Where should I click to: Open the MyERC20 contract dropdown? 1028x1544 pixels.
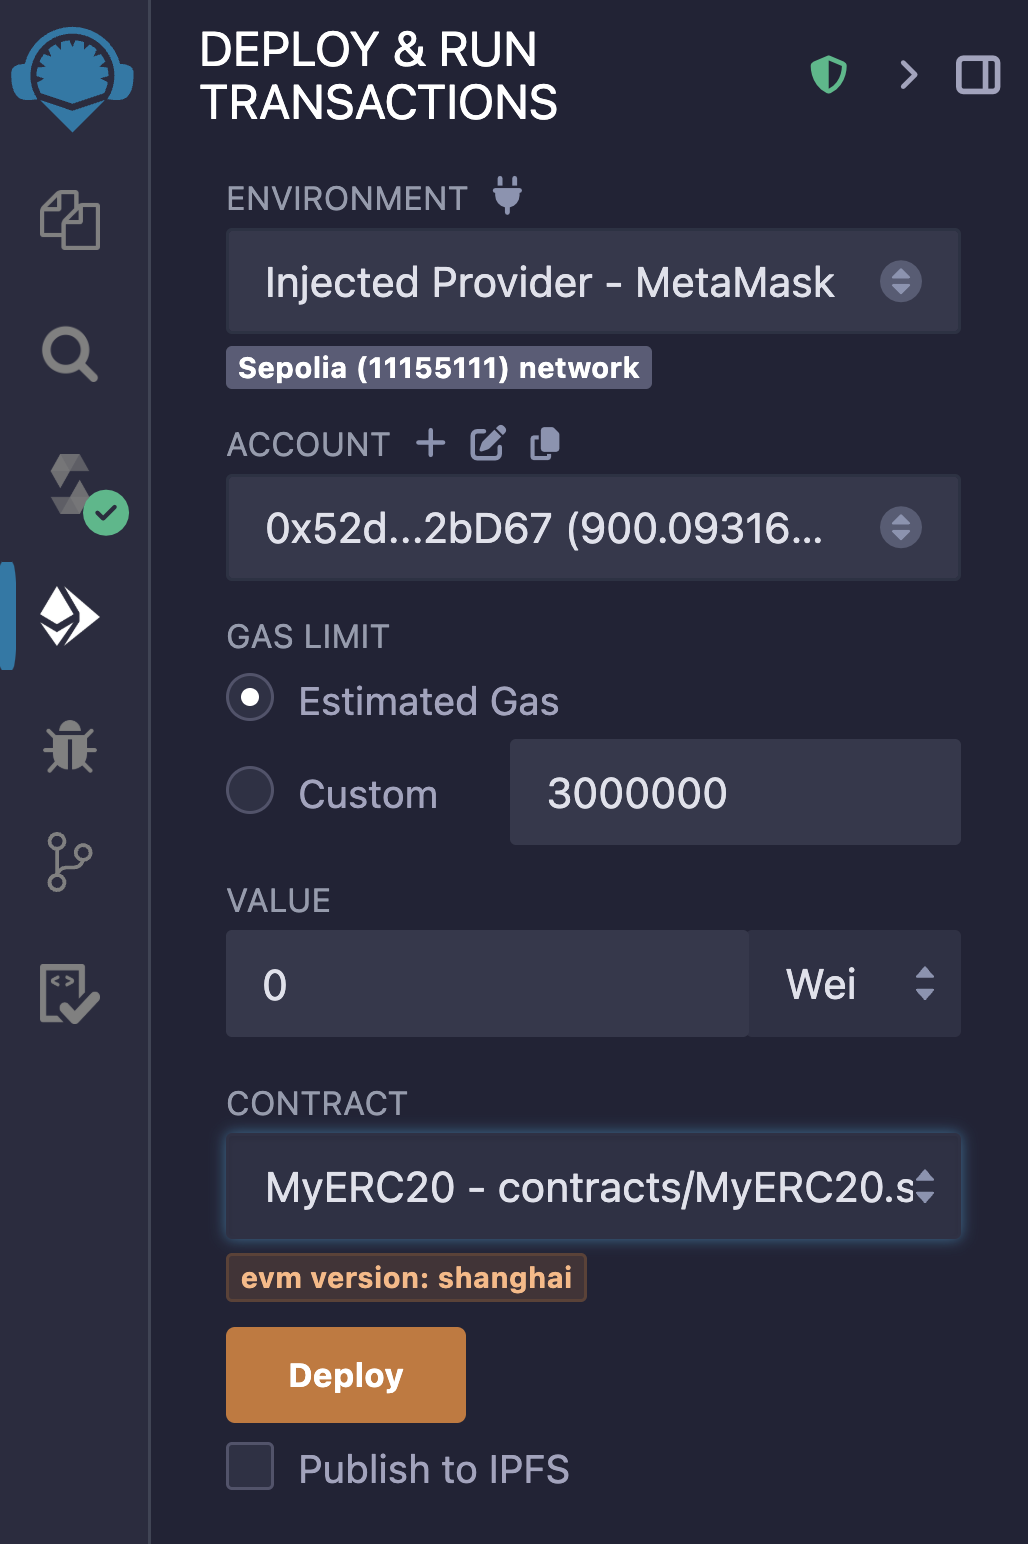point(593,1187)
